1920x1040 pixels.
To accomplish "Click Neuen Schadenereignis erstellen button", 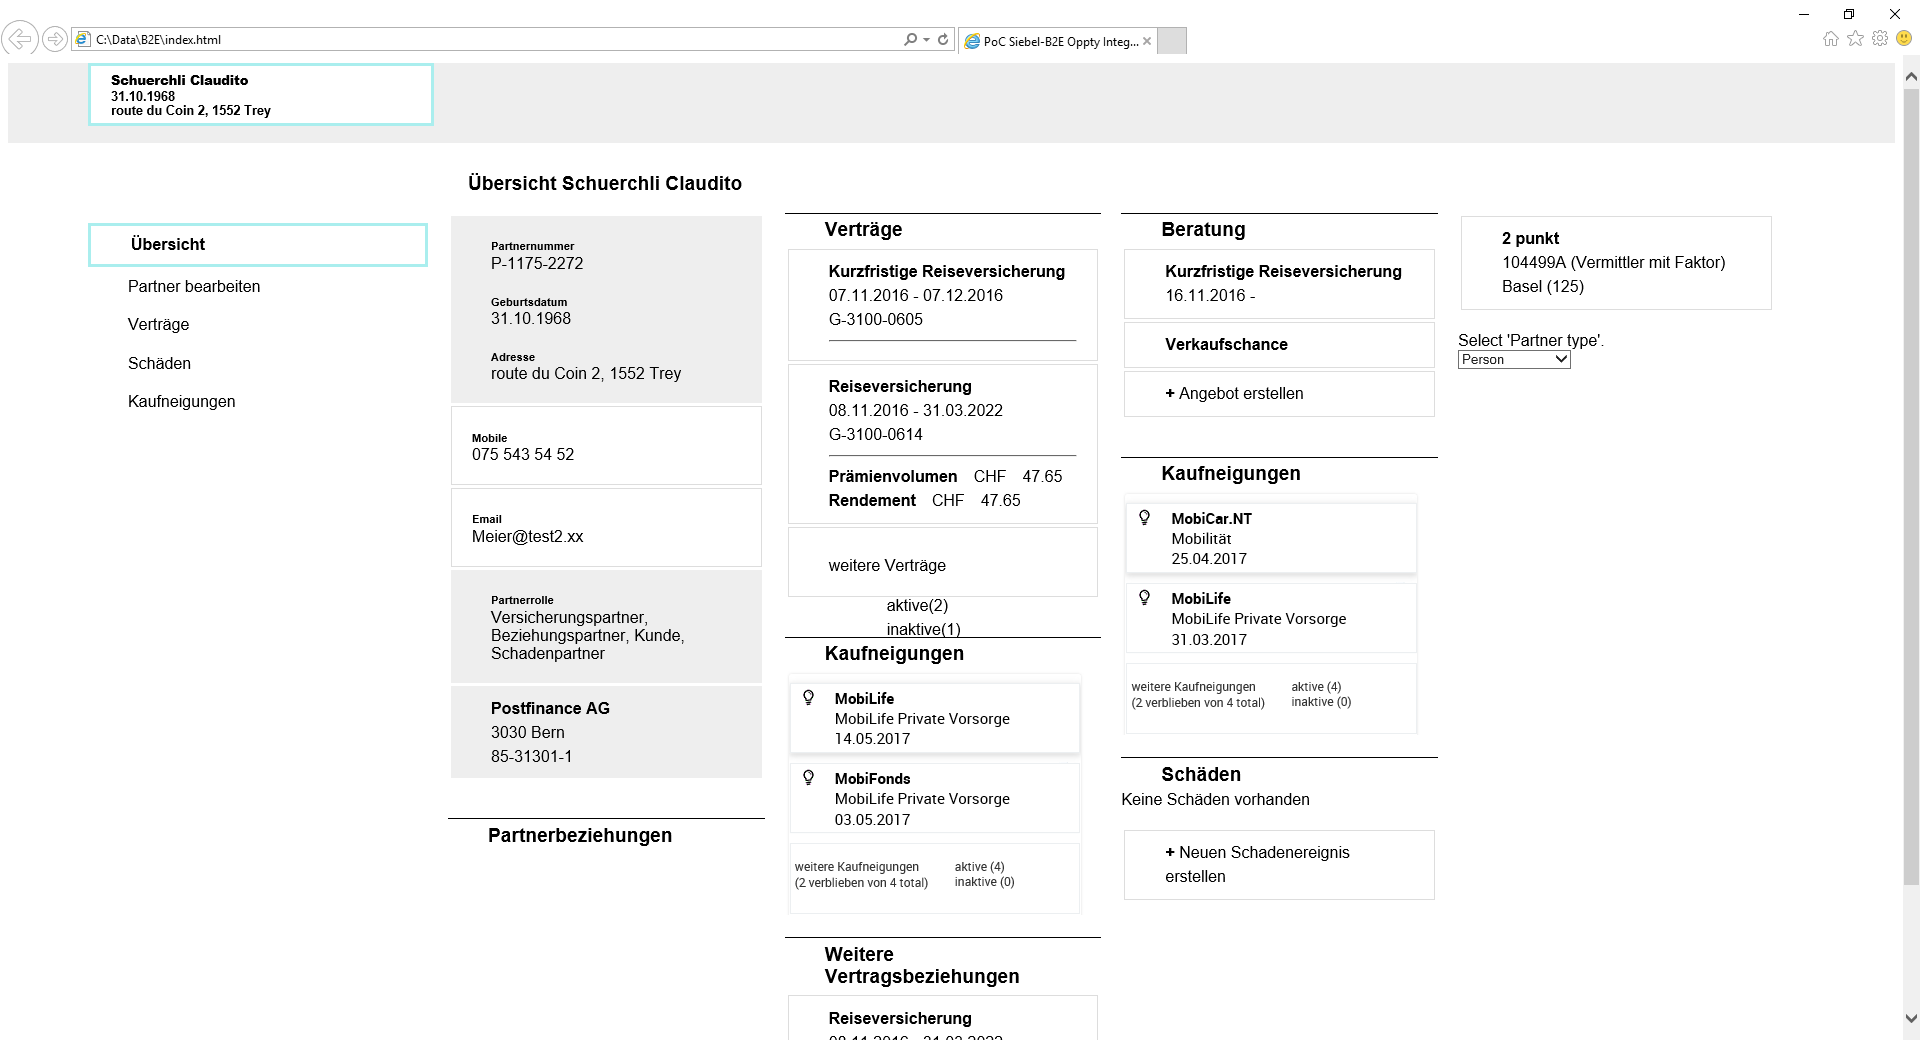I will (x=1279, y=865).
